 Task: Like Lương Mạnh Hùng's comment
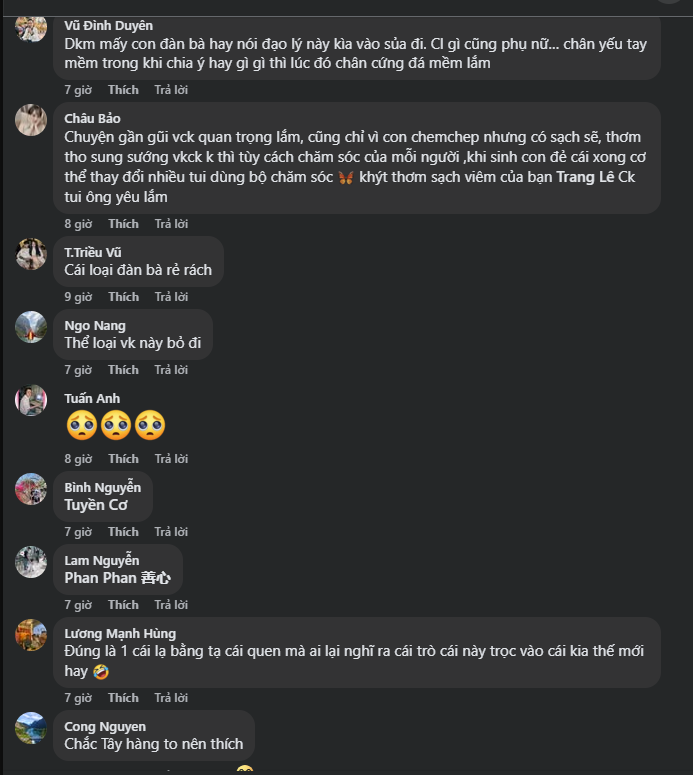point(123,698)
